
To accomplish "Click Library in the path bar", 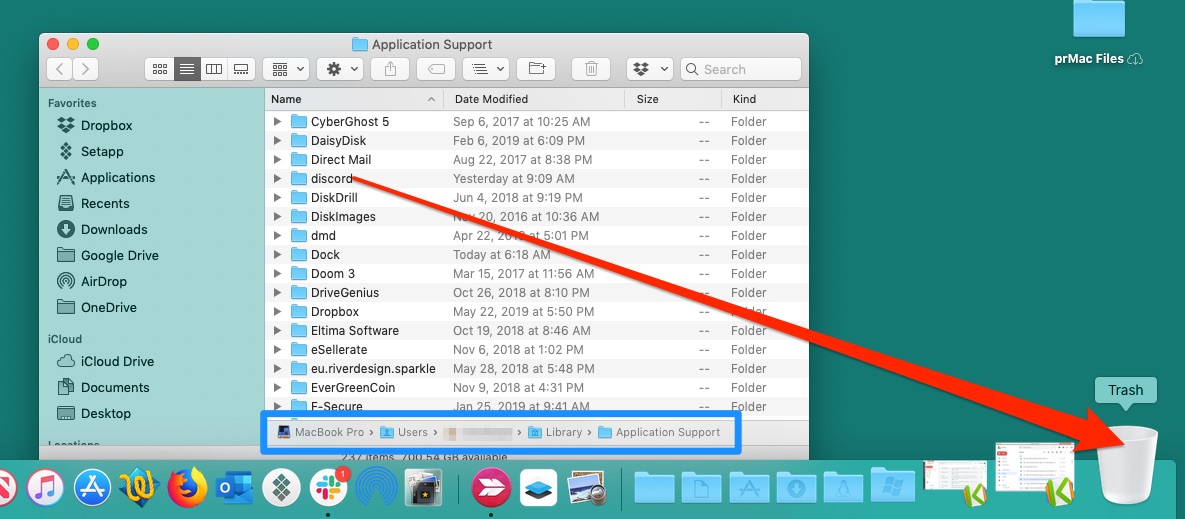I will point(555,432).
